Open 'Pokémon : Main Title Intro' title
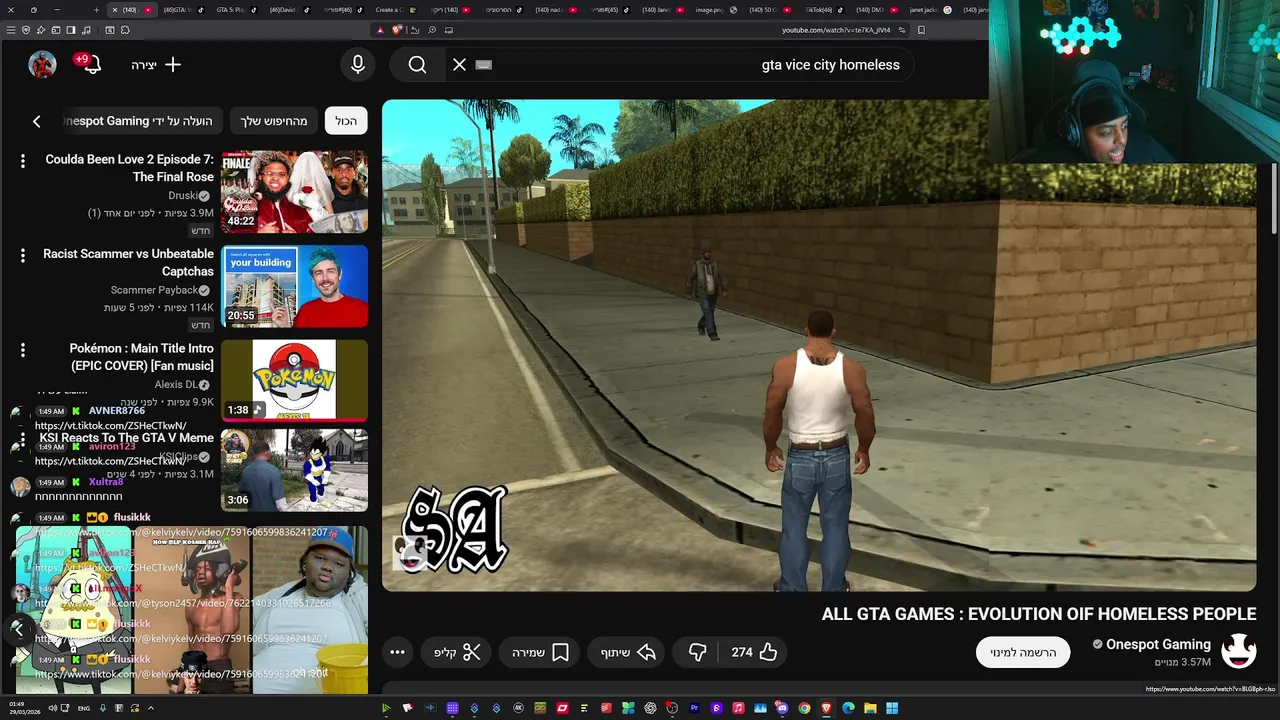The width and height of the screenshot is (1280, 720). tap(141, 357)
